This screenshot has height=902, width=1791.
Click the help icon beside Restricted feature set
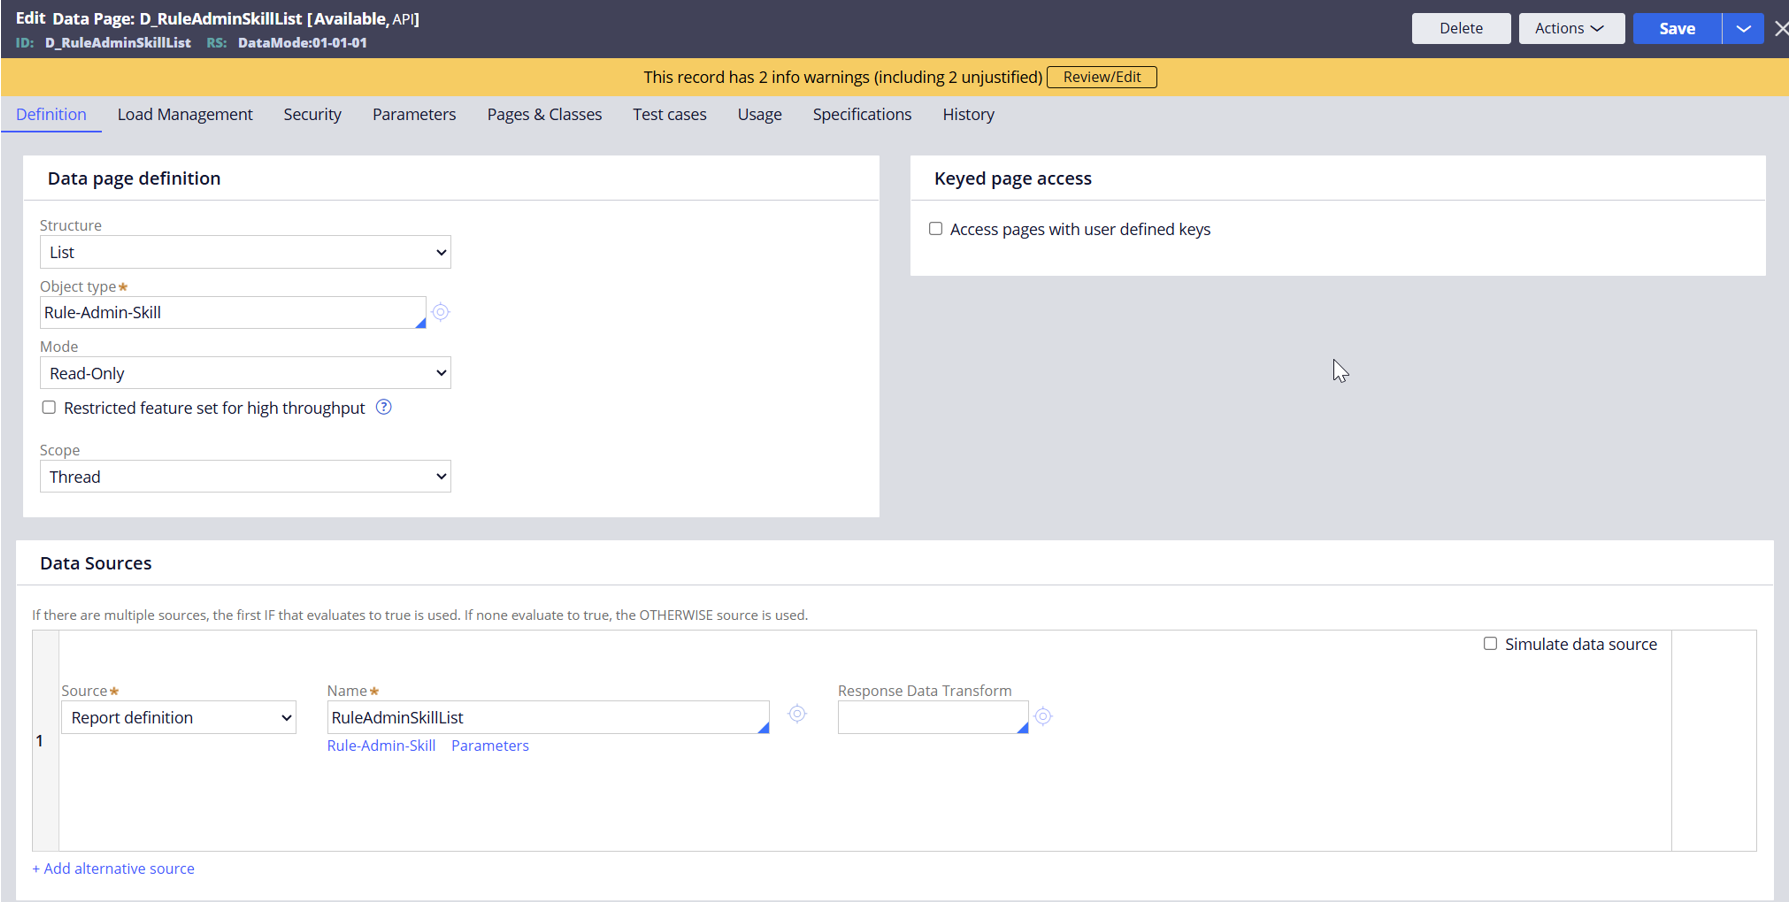point(384,407)
